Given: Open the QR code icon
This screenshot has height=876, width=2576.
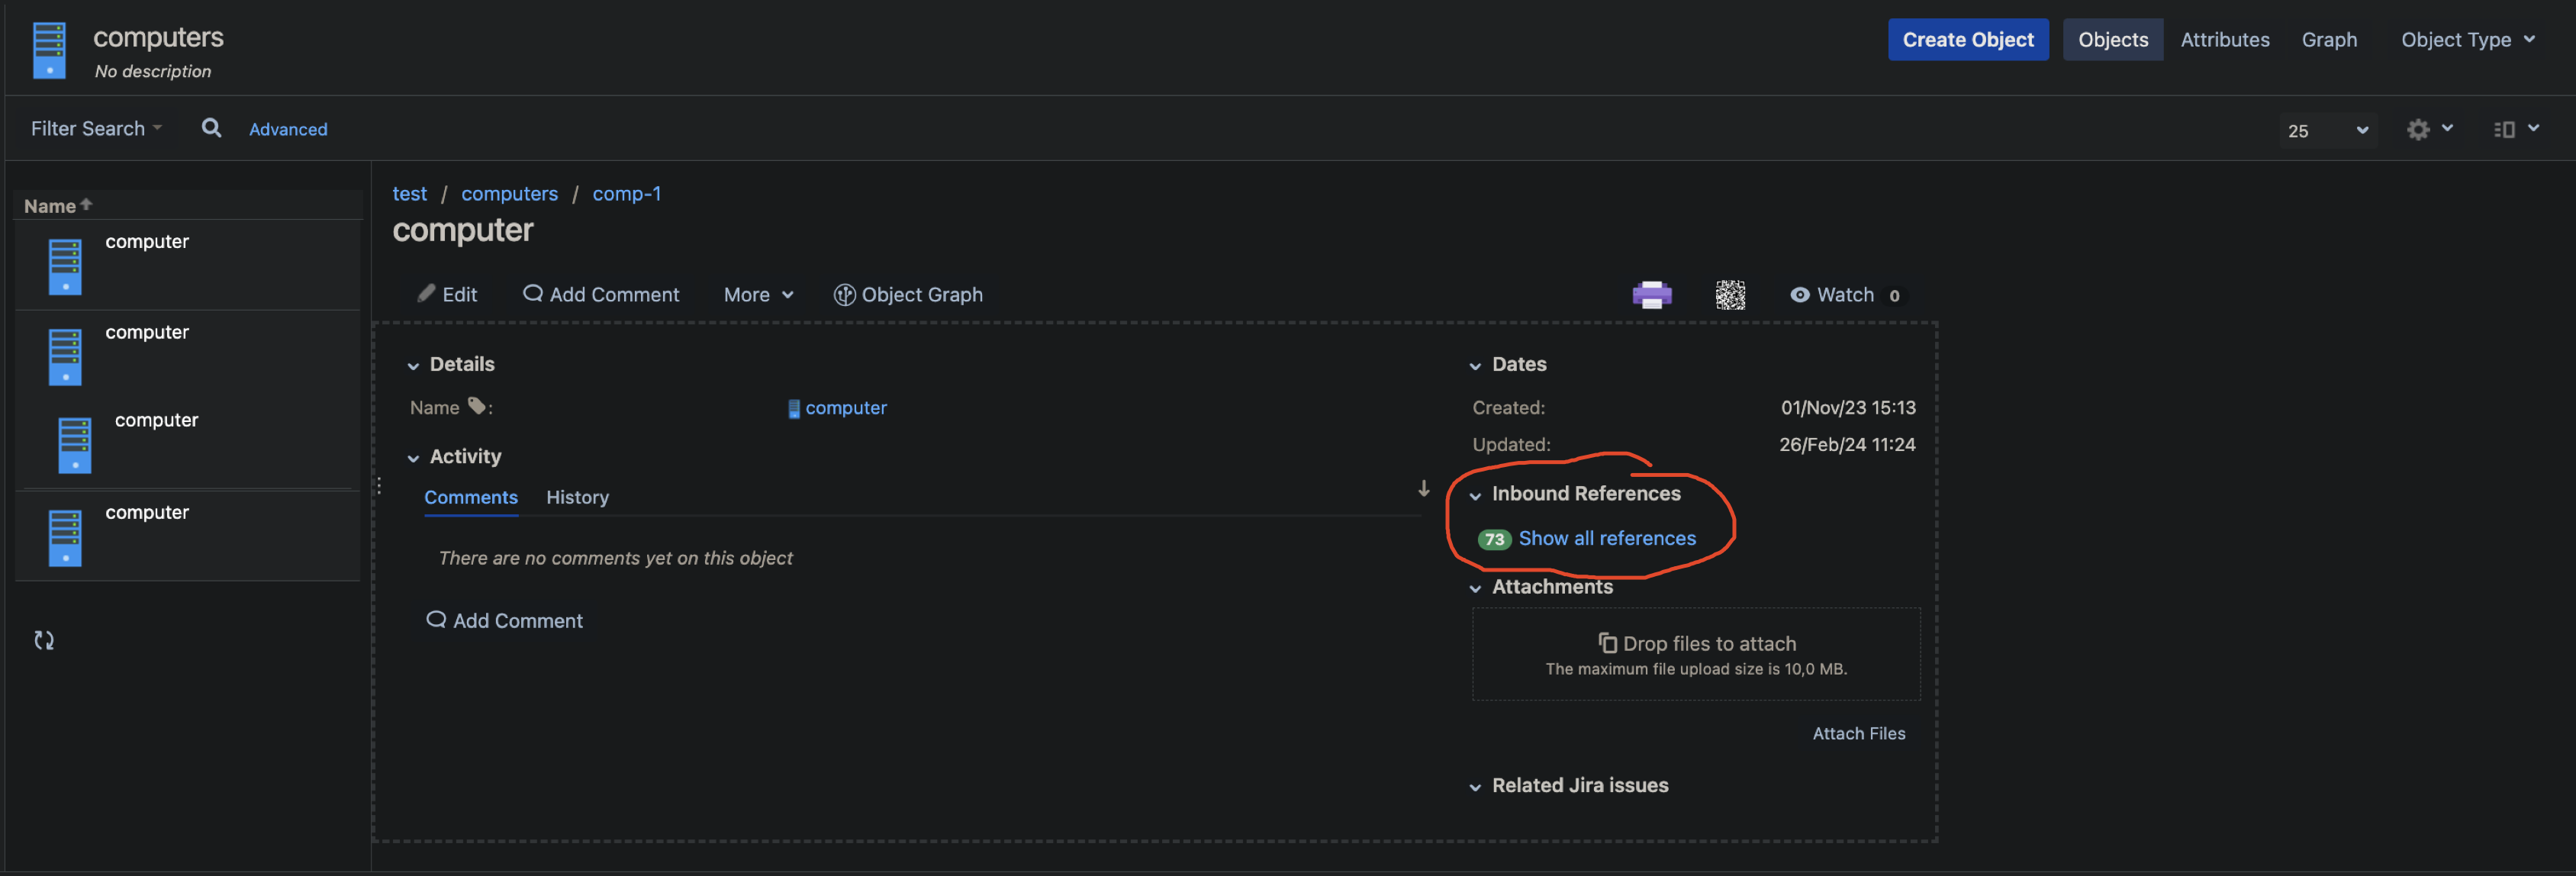Looking at the screenshot, I should 1730,295.
